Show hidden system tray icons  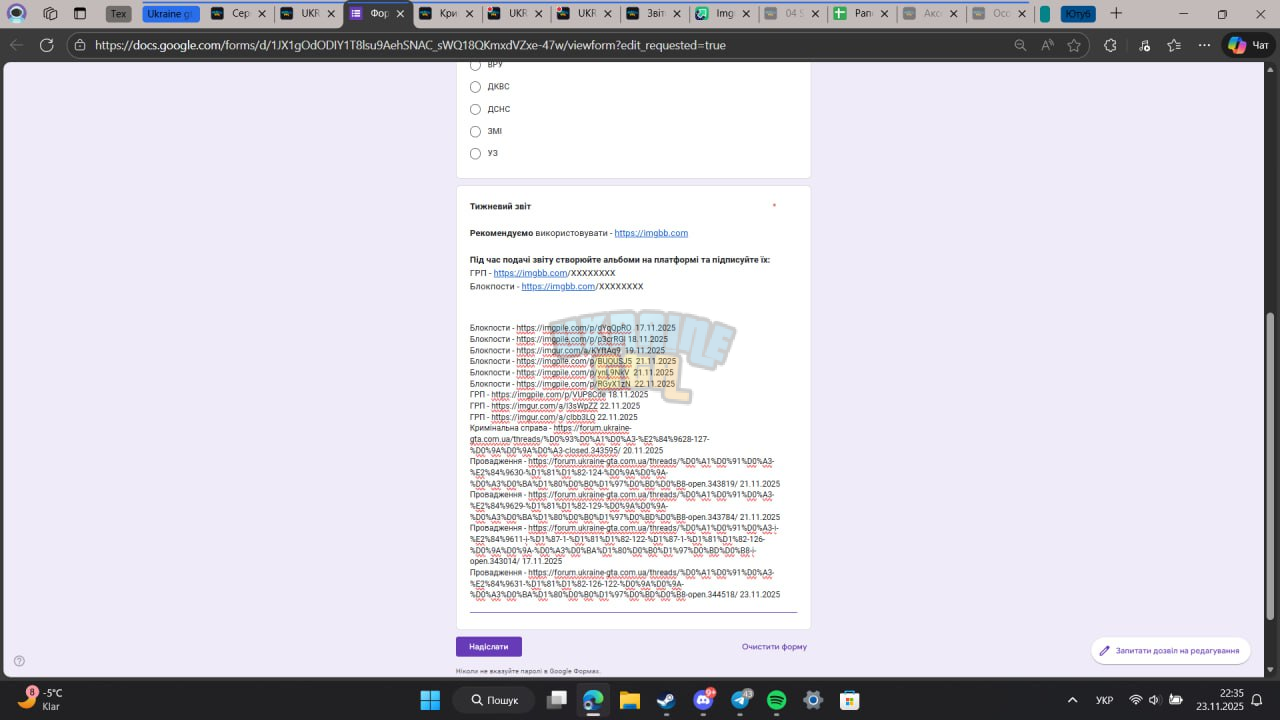coord(1073,700)
